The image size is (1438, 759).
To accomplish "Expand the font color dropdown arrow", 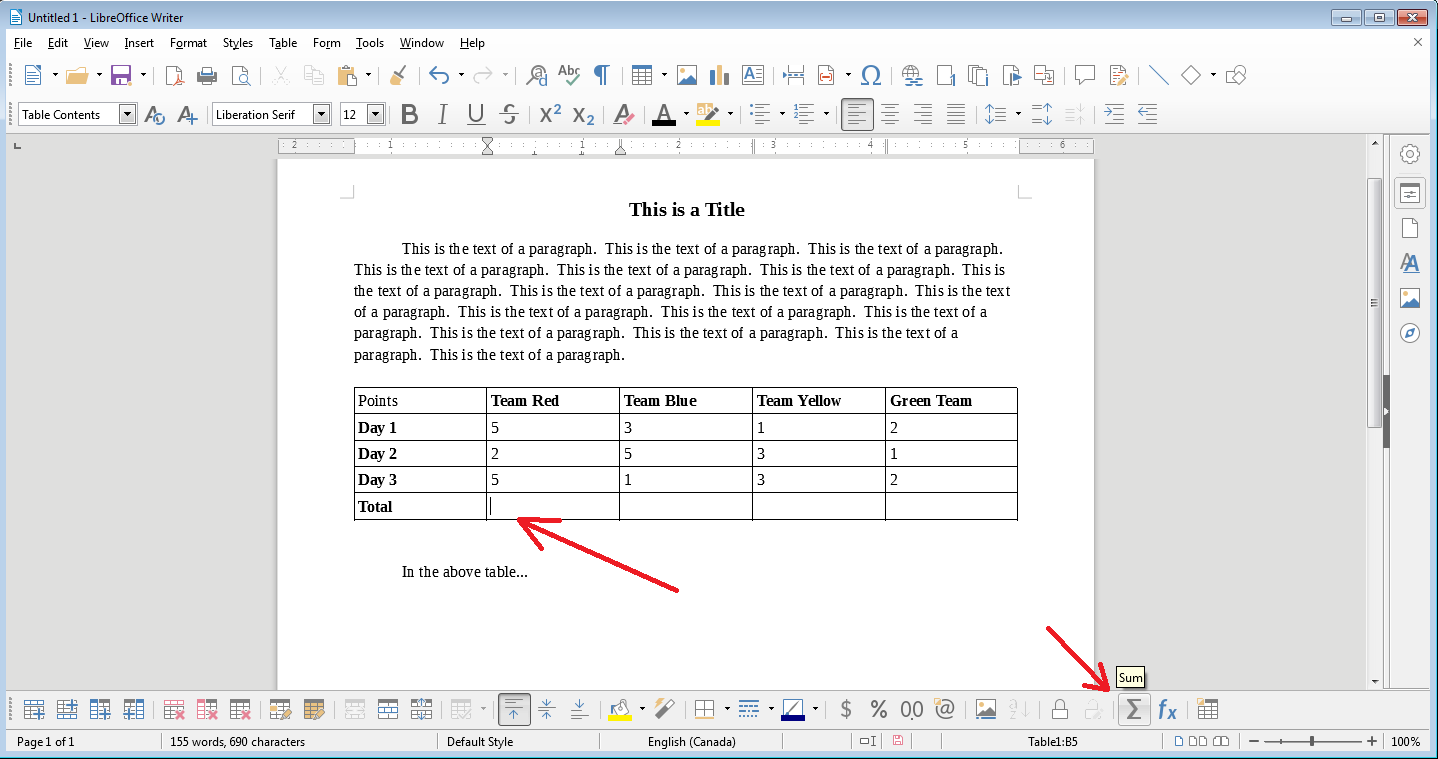I will [x=686, y=114].
